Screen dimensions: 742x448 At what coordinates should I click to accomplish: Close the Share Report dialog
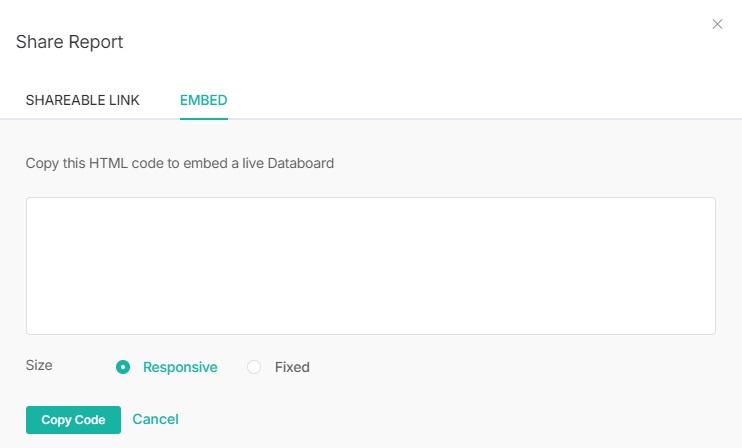pos(717,24)
